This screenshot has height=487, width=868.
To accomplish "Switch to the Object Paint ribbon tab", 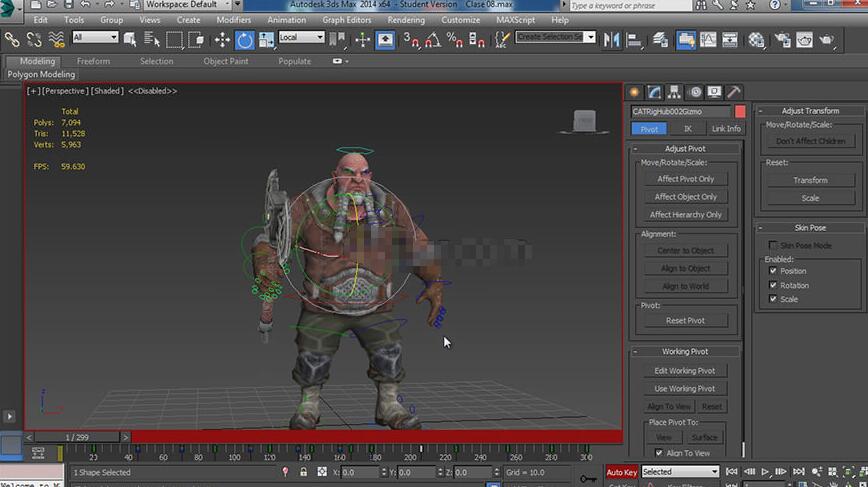I will [x=225, y=61].
